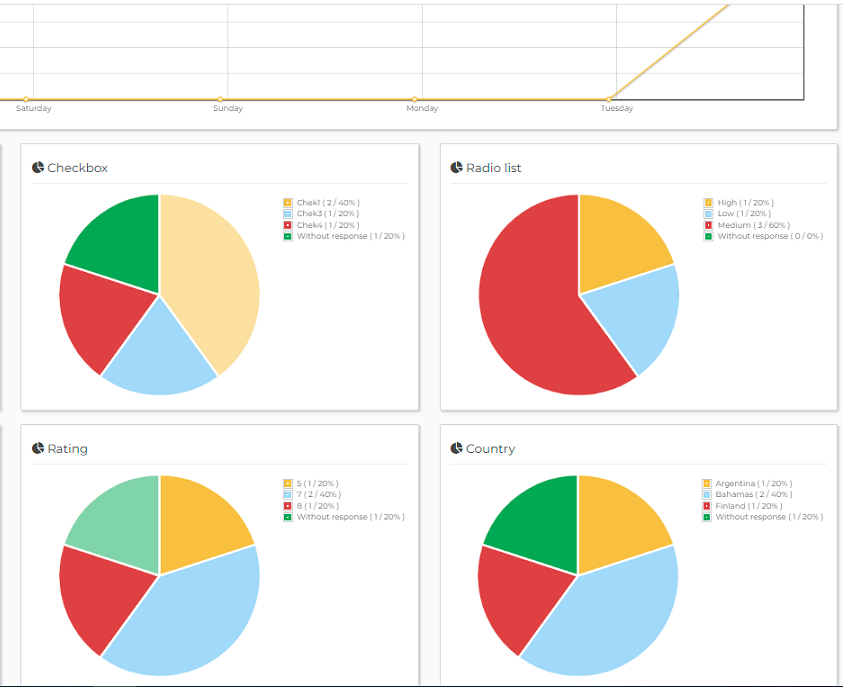
Task: Toggle the Finland legend swatch in Country chart
Action: click(706, 506)
